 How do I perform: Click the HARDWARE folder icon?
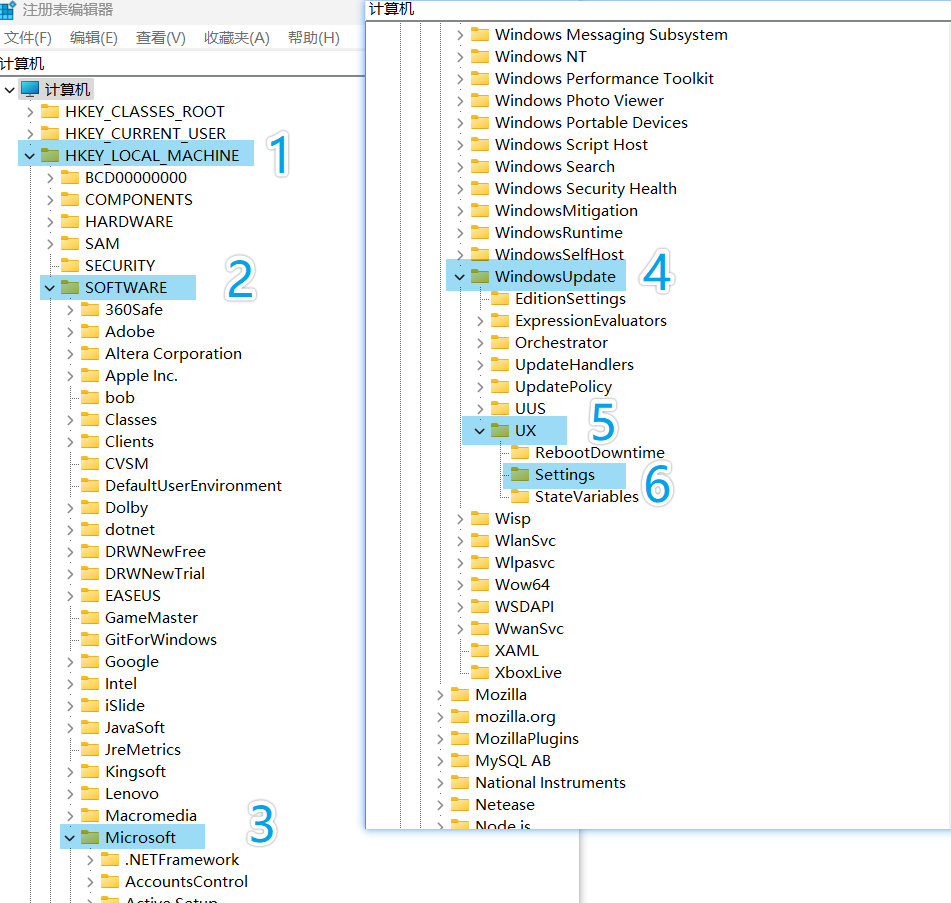coord(70,221)
